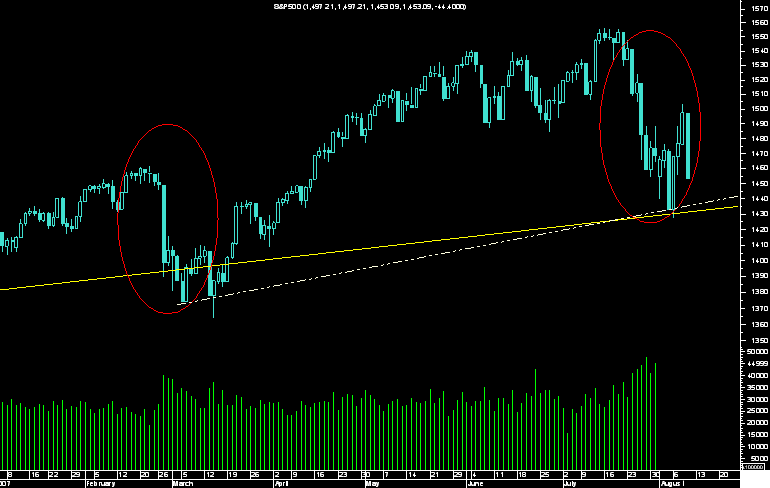This screenshot has height=488, width=770.
Task: Click the June month label
Action: tap(475, 484)
